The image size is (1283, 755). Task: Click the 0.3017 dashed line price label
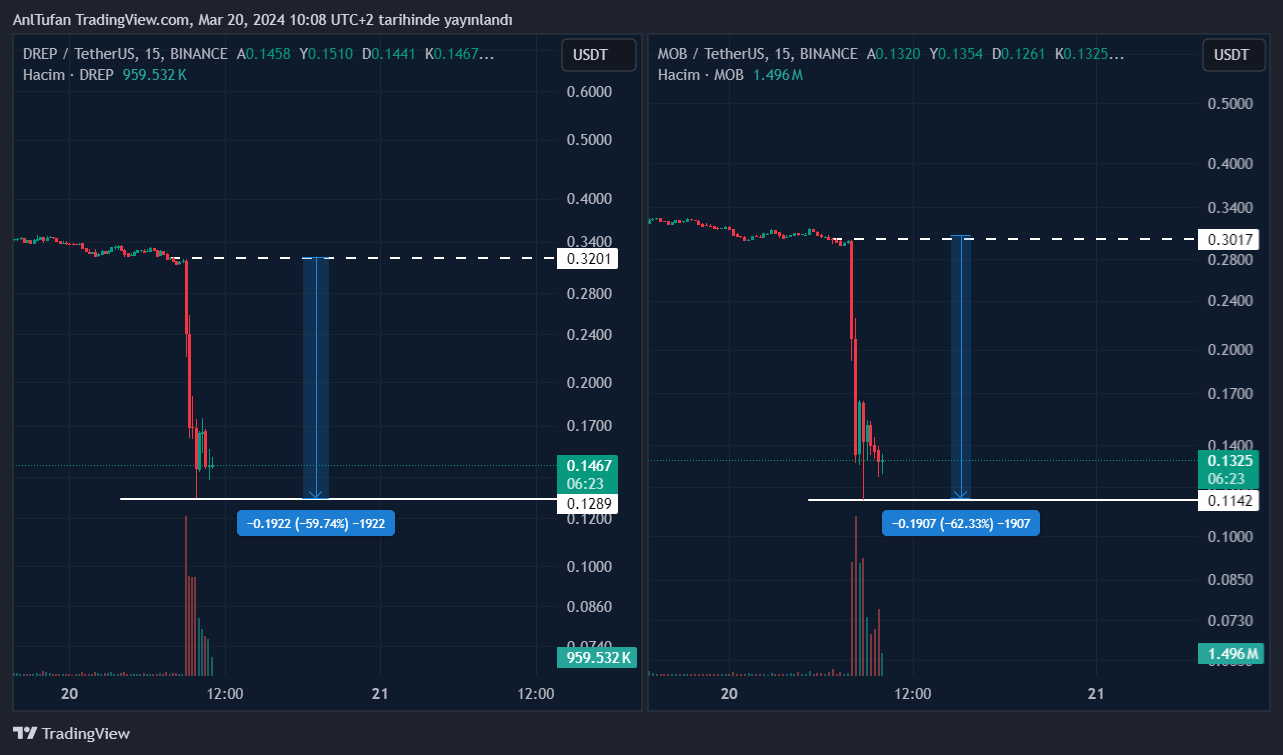(x=1231, y=239)
